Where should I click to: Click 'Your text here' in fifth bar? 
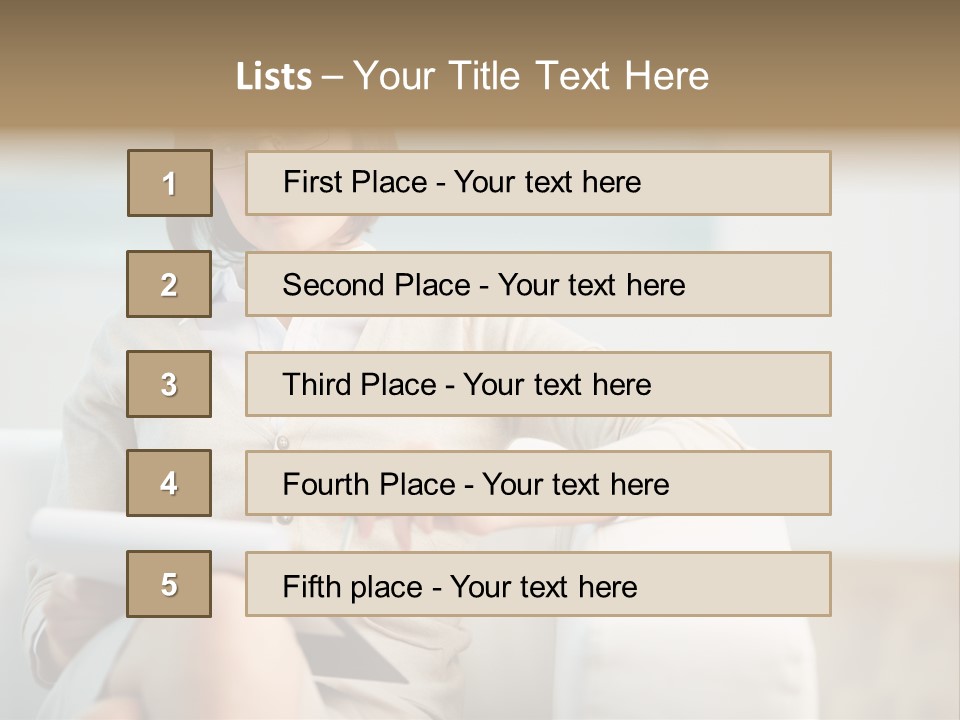543,586
